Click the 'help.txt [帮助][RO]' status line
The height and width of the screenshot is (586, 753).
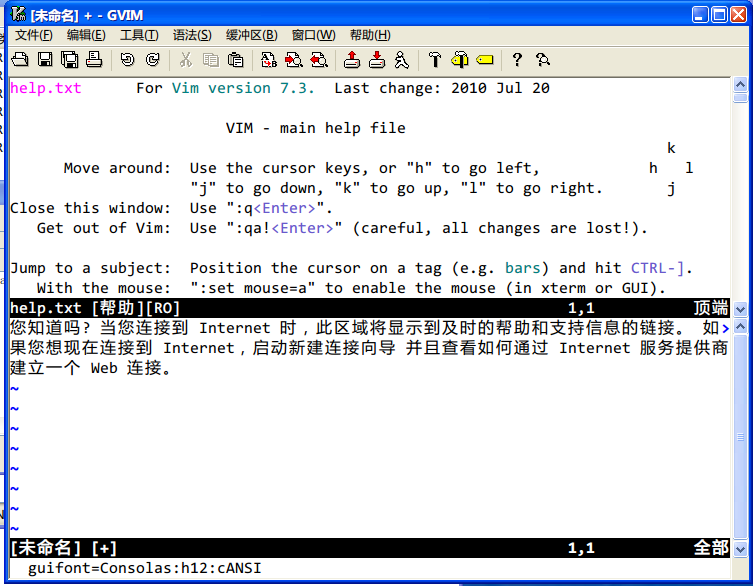point(370,308)
